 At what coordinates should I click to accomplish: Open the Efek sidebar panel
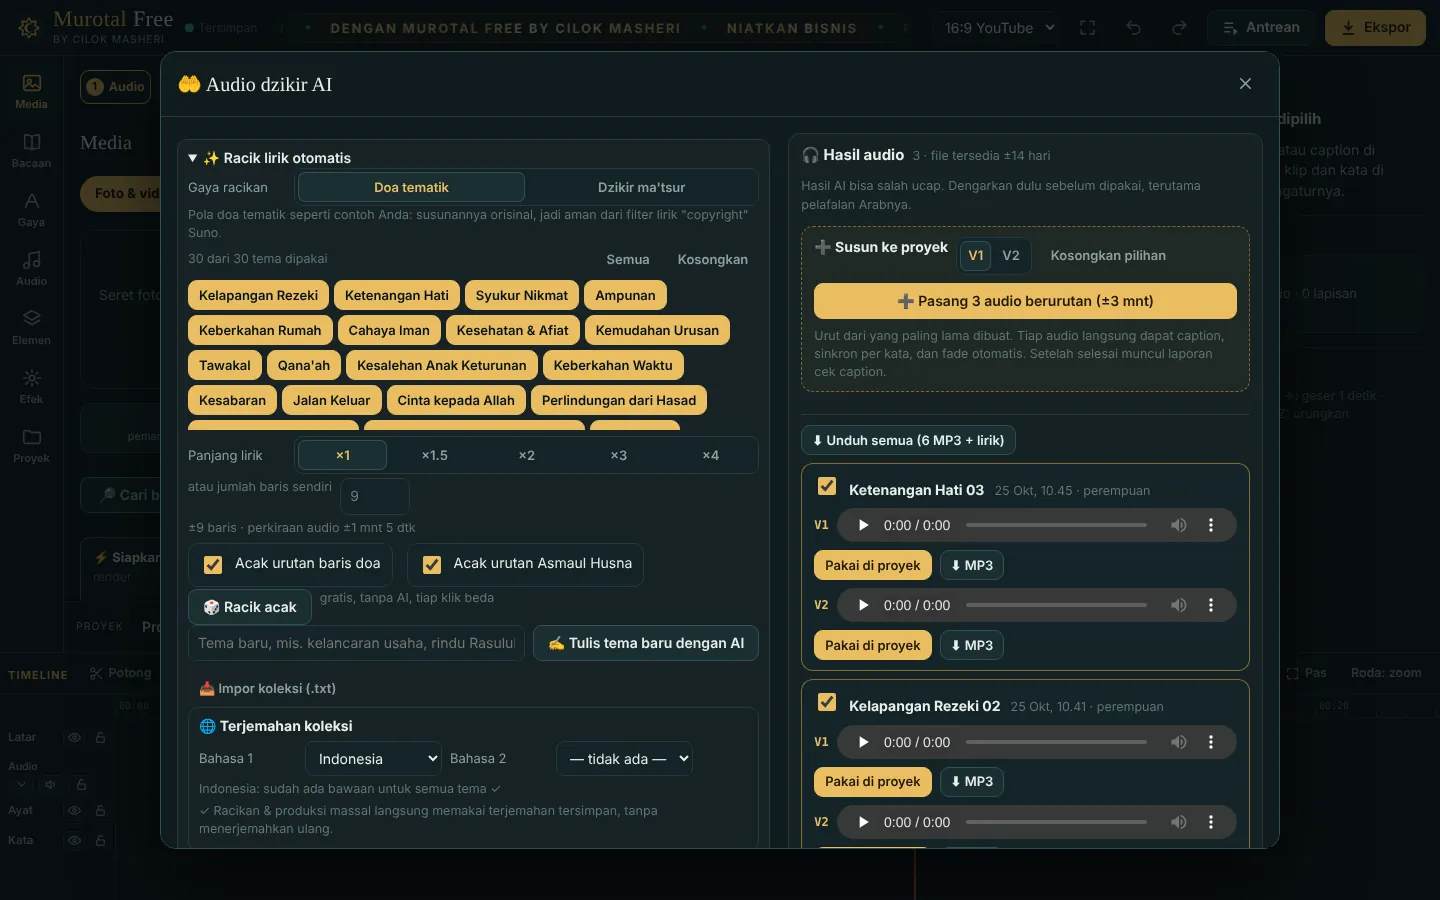click(x=31, y=386)
